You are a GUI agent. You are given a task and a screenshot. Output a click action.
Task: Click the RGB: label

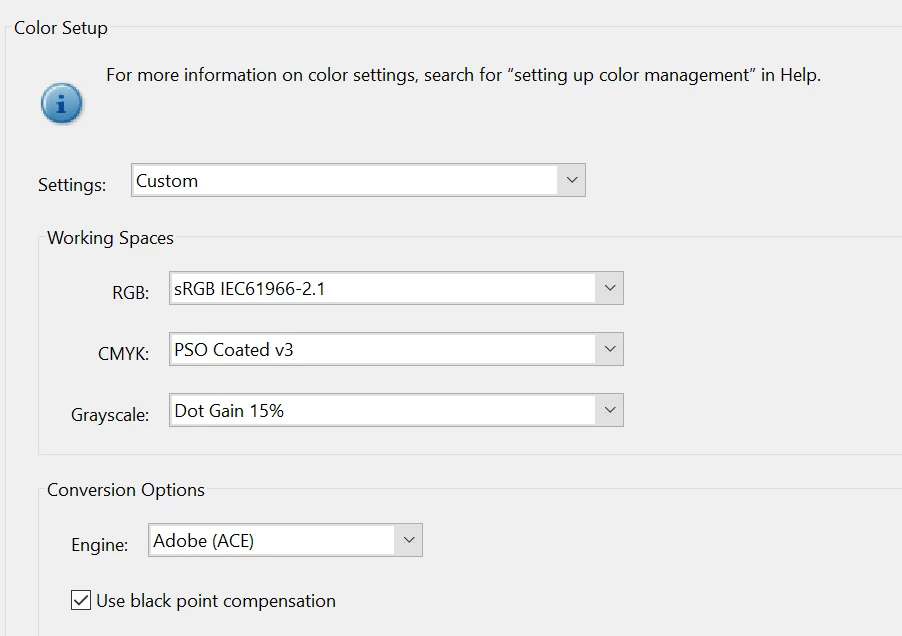131,293
